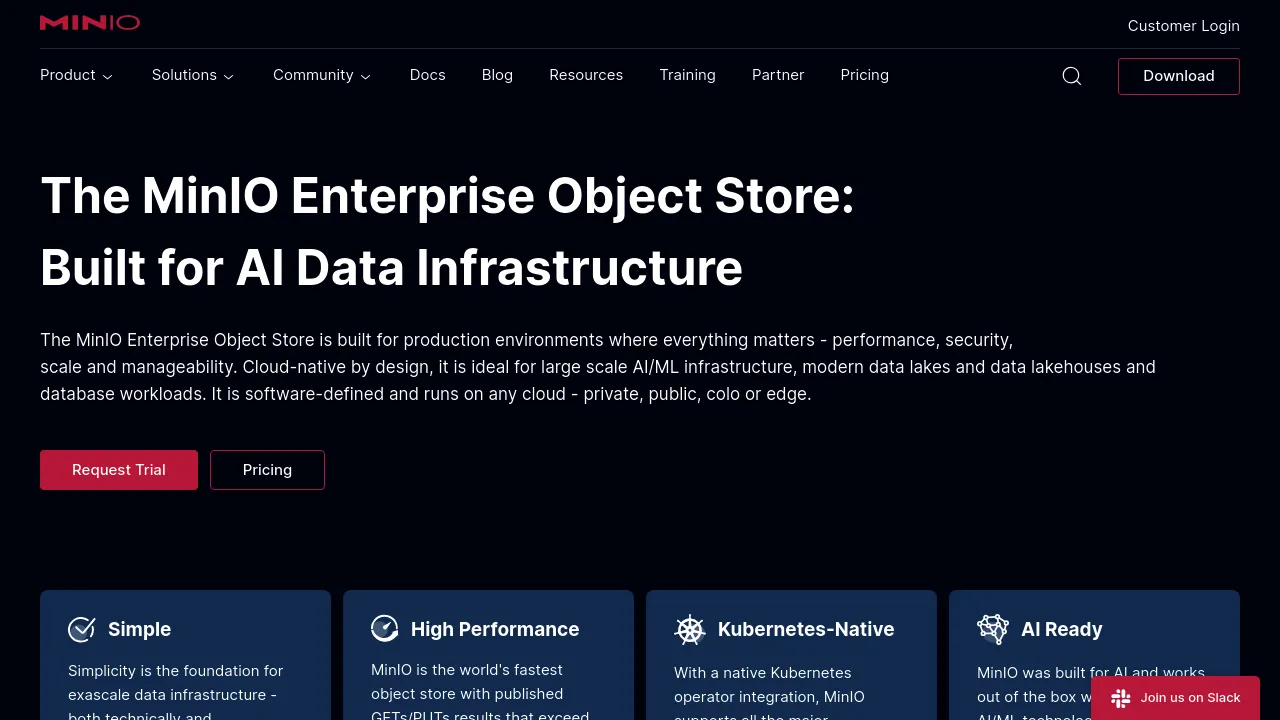This screenshot has height=720, width=1280.
Task: Open Pricing in the navigation bar
Action: point(865,75)
